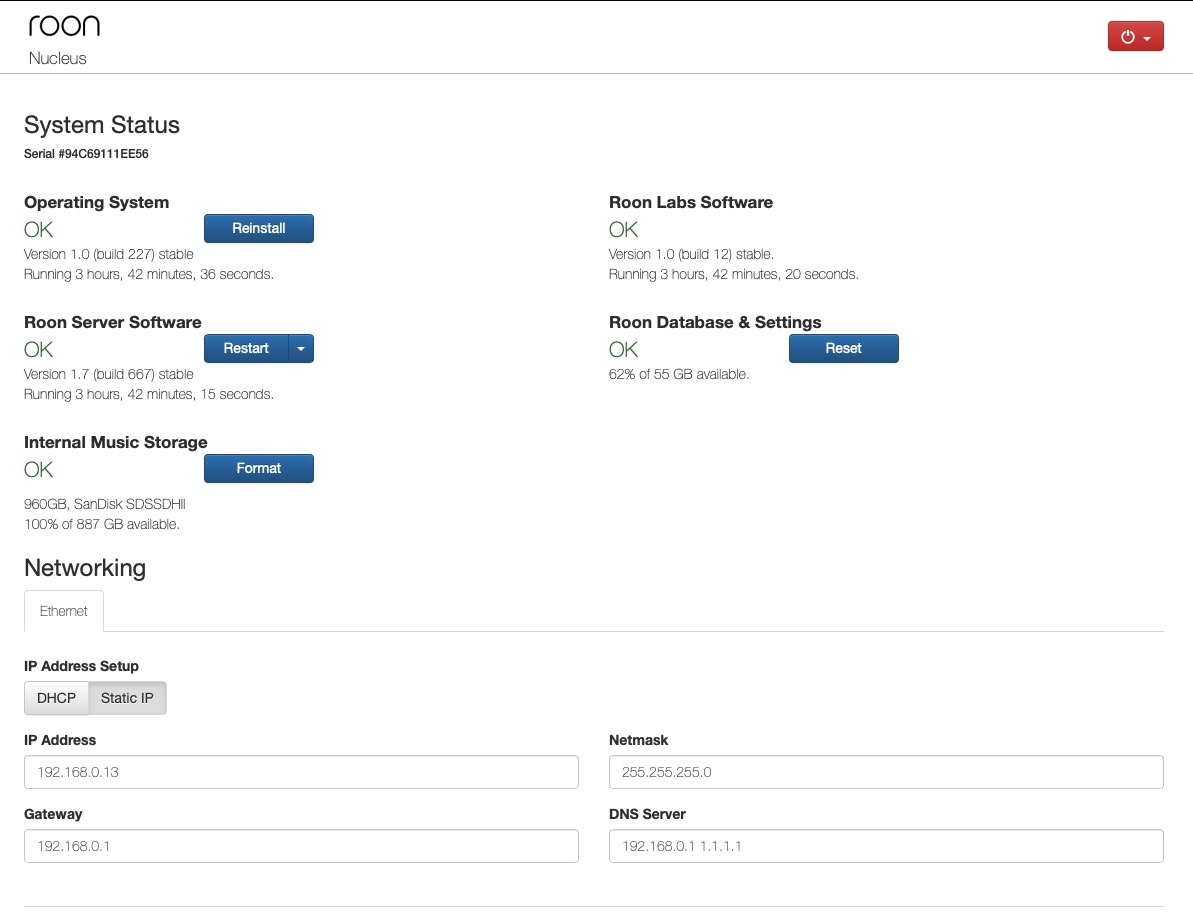
Task: Click the Nucleus label under logo
Action: (58, 59)
